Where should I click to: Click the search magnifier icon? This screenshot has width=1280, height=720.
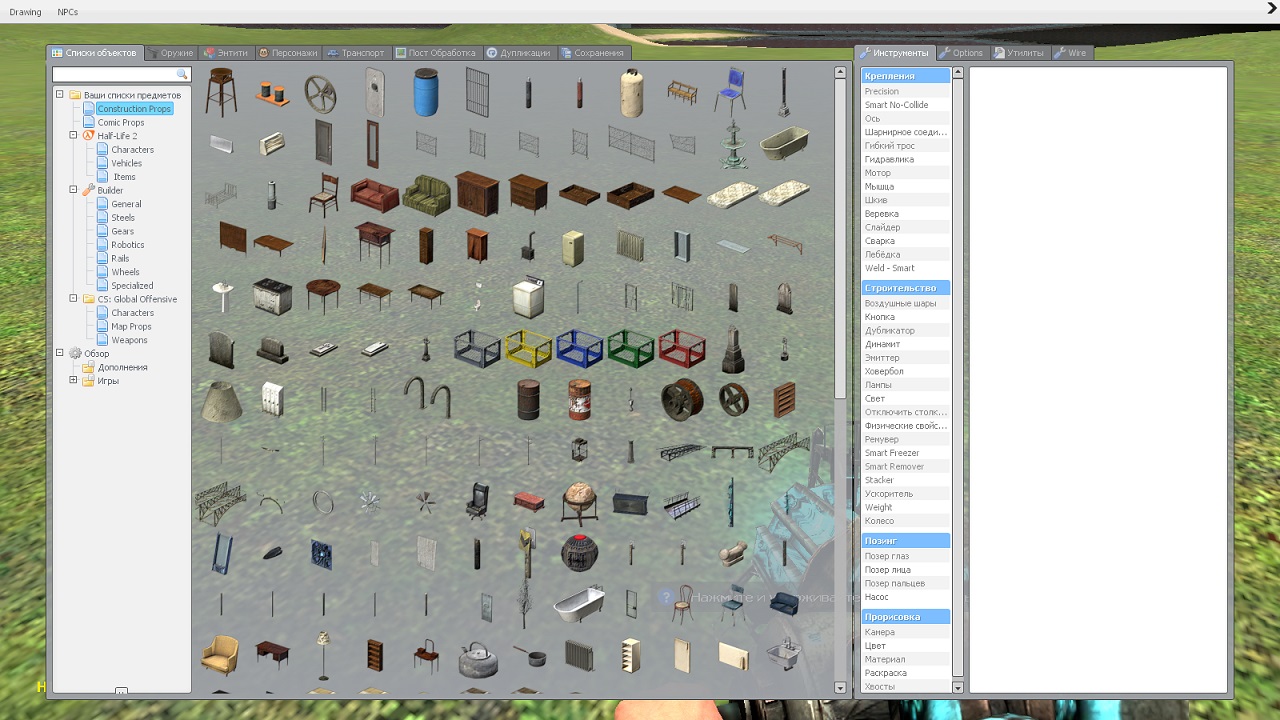[182, 75]
